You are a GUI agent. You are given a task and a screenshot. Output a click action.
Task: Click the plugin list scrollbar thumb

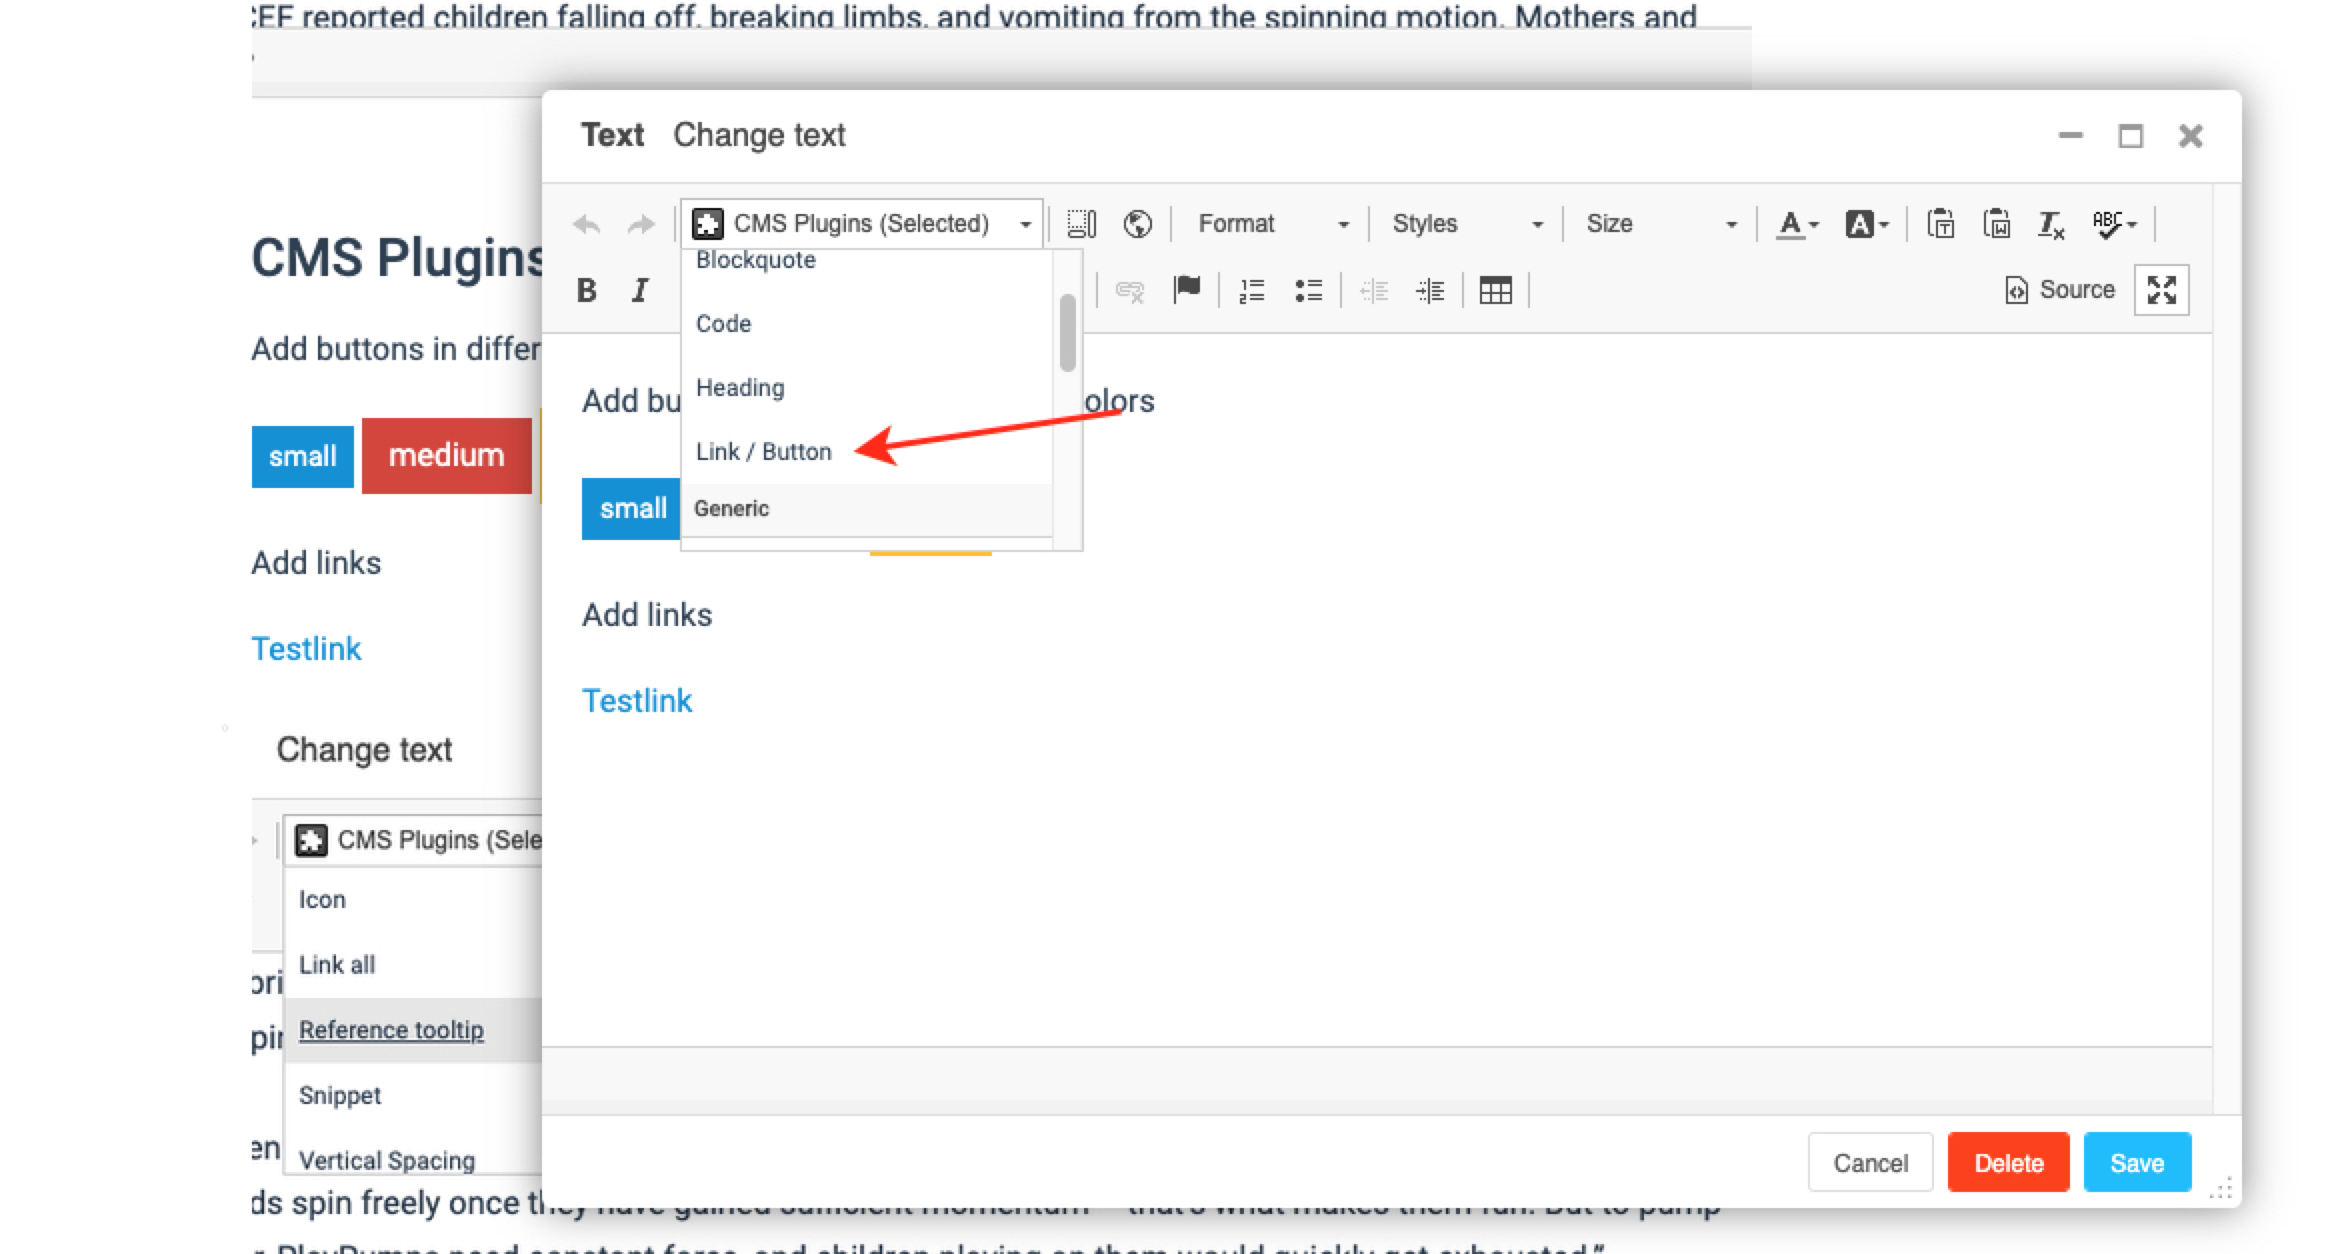[1067, 333]
